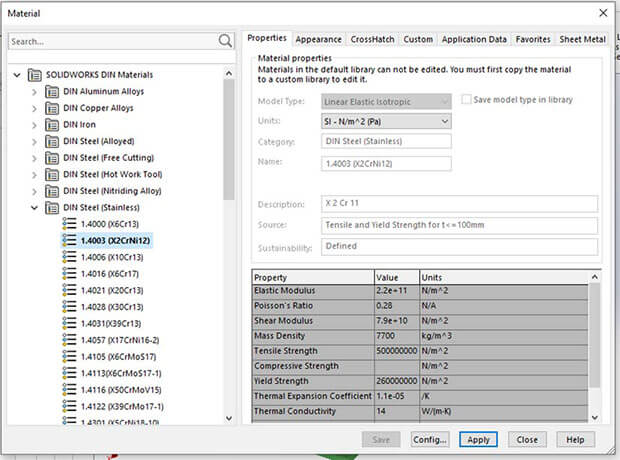Open the Units dropdown SI - N/m^2 (Pa)
Viewport: 620px width, 460px height.
[x=386, y=121]
